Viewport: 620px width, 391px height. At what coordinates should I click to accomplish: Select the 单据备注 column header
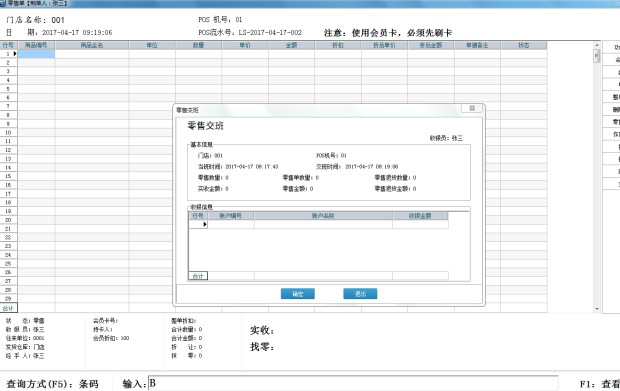477,45
